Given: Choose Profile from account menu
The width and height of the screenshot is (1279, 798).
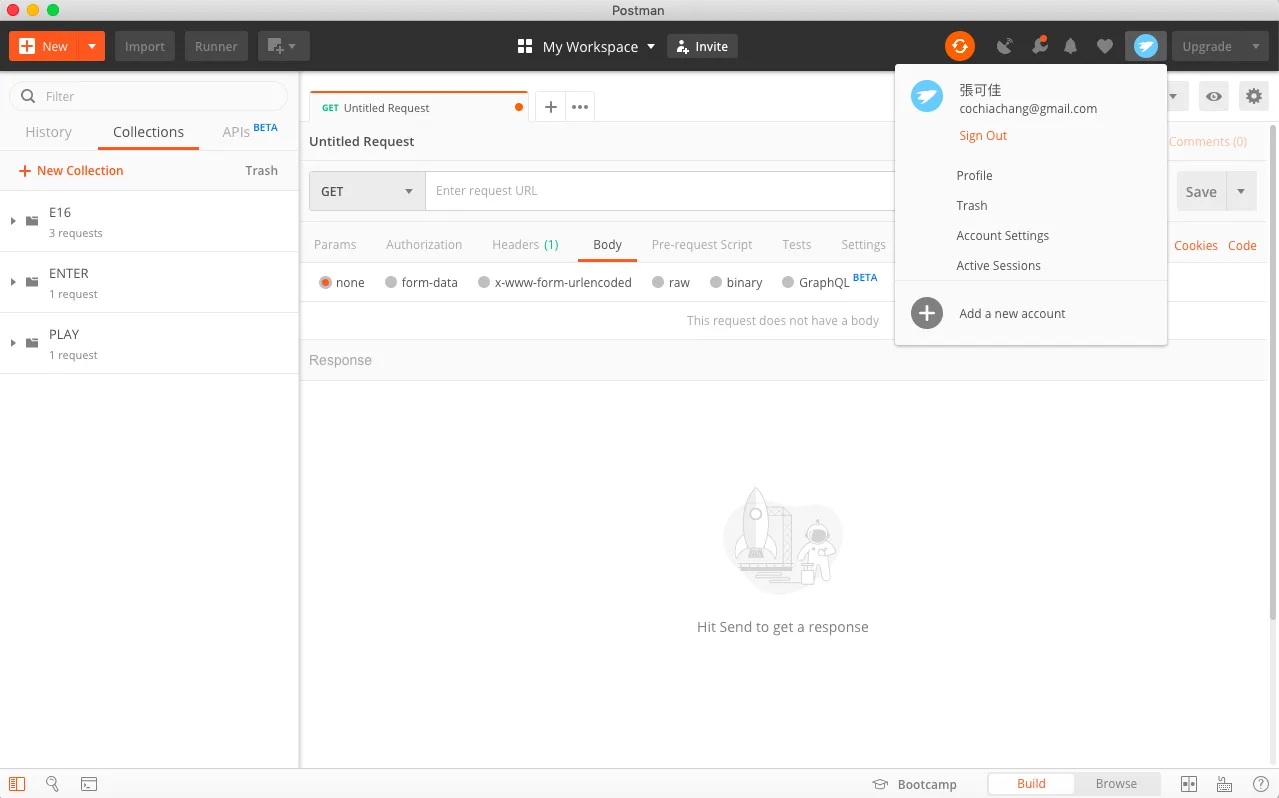Looking at the screenshot, I should [974, 175].
